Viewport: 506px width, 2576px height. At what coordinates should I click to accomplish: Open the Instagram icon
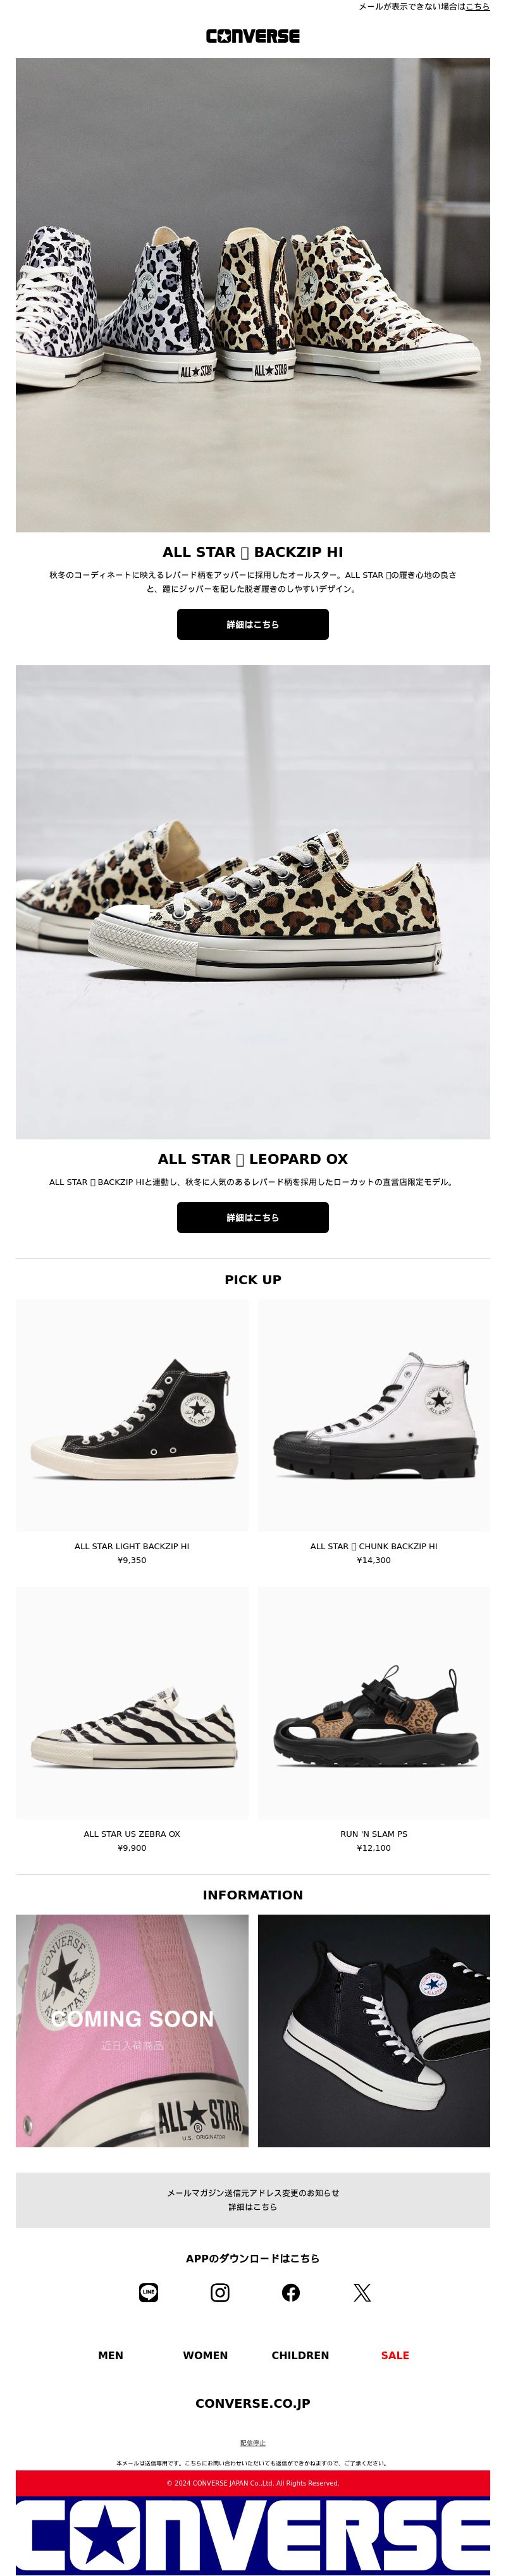(220, 2292)
